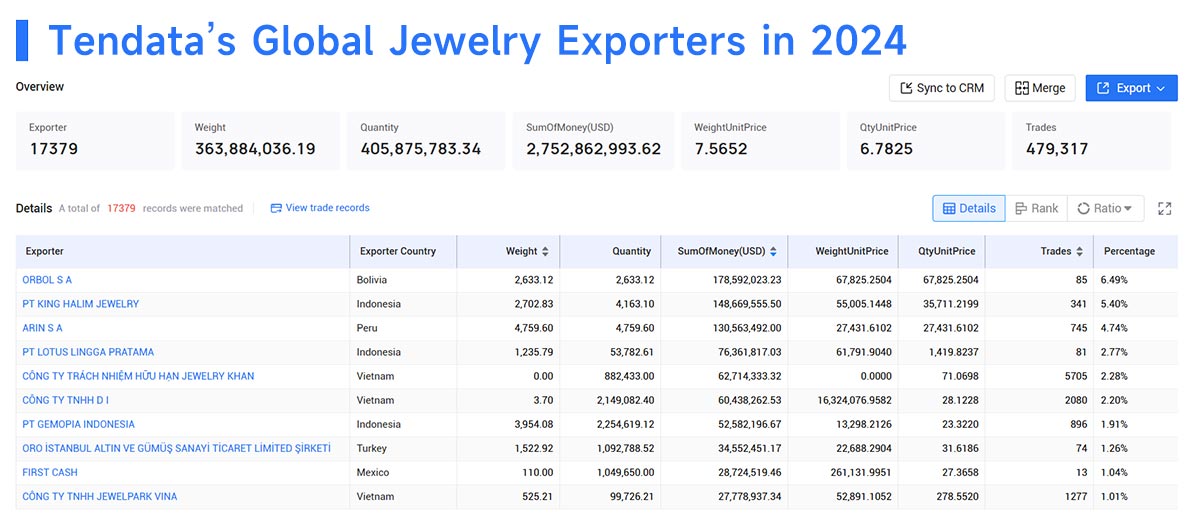The height and width of the screenshot is (522, 1190).
Task: Open exporter ORBOL S A
Action: [47, 280]
